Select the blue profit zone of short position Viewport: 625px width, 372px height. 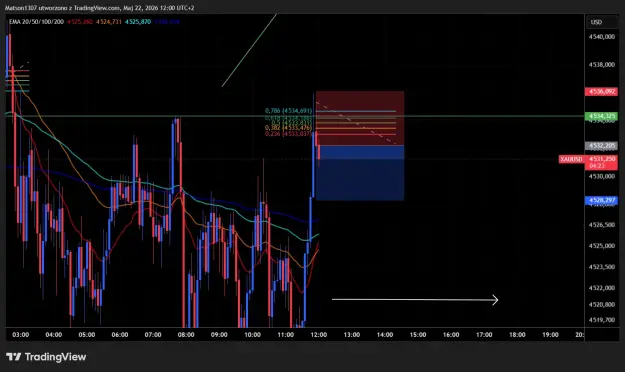[360, 173]
